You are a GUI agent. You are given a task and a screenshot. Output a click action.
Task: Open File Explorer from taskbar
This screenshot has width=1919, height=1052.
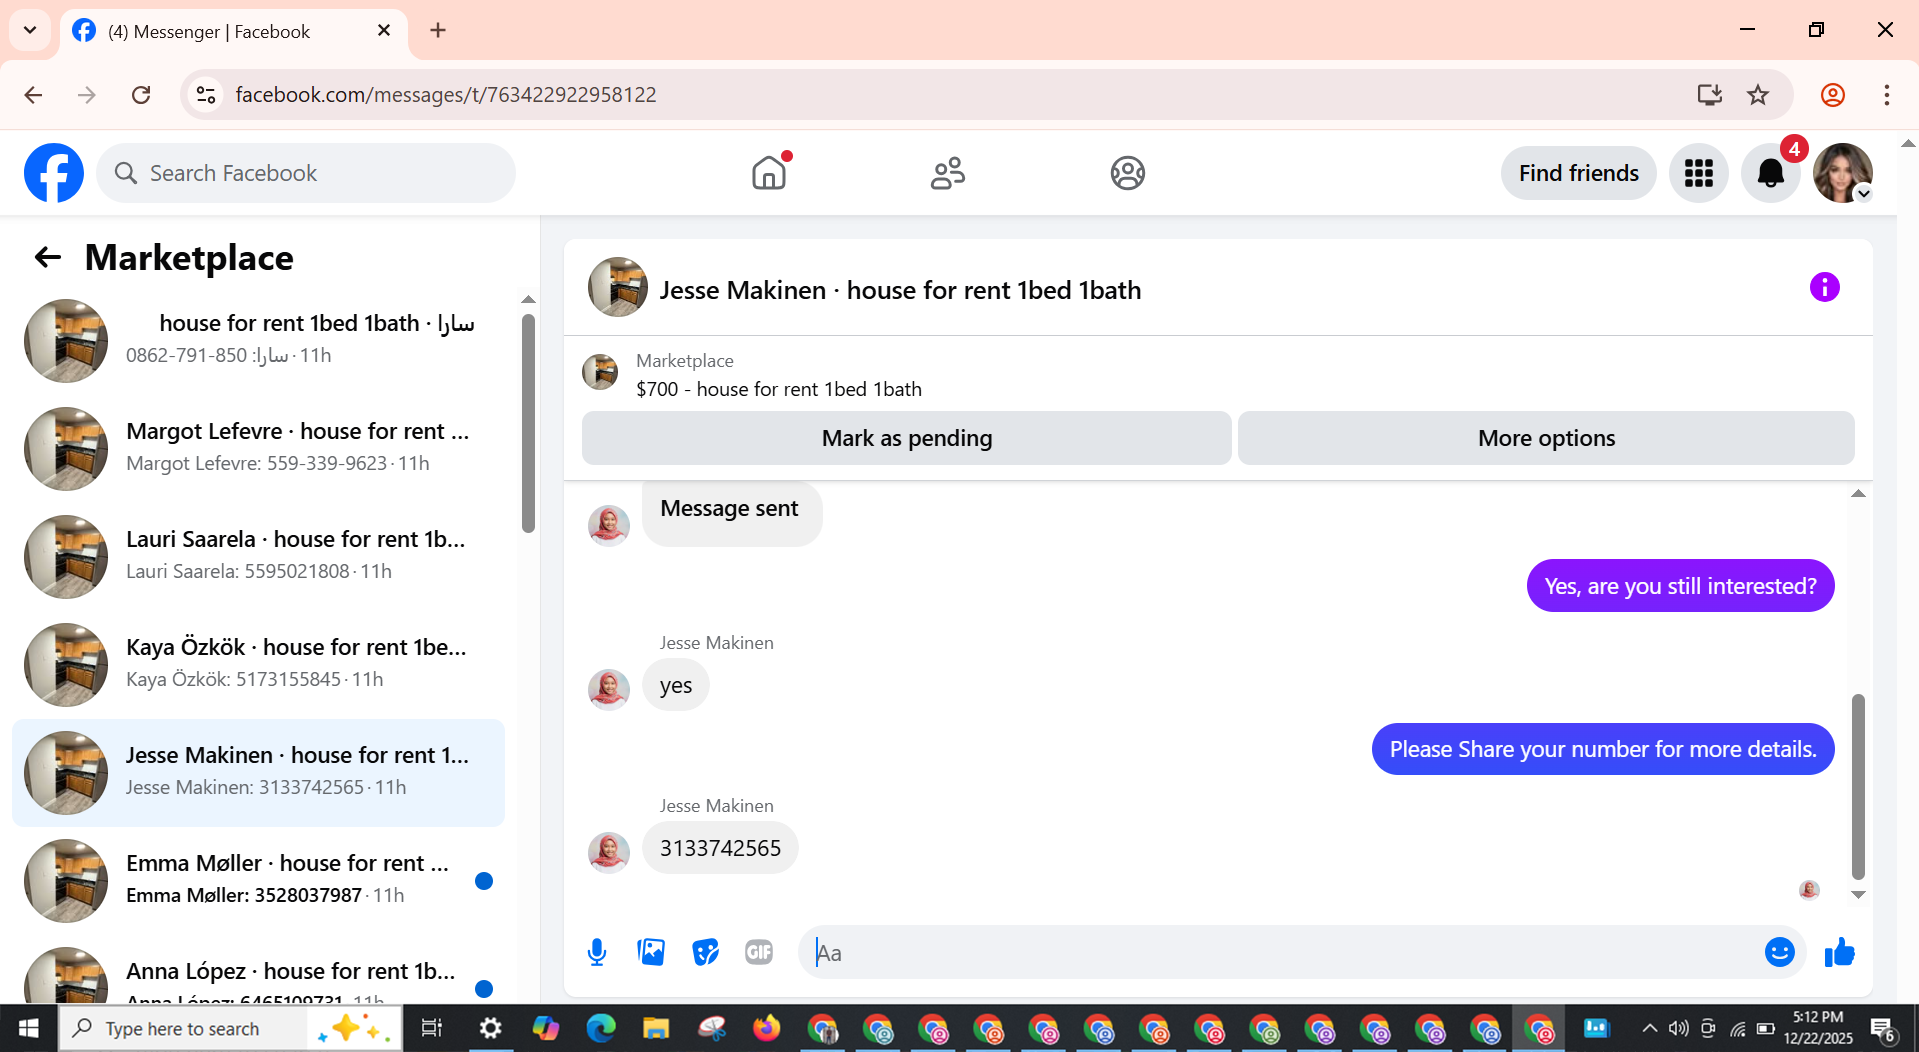pos(656,1028)
